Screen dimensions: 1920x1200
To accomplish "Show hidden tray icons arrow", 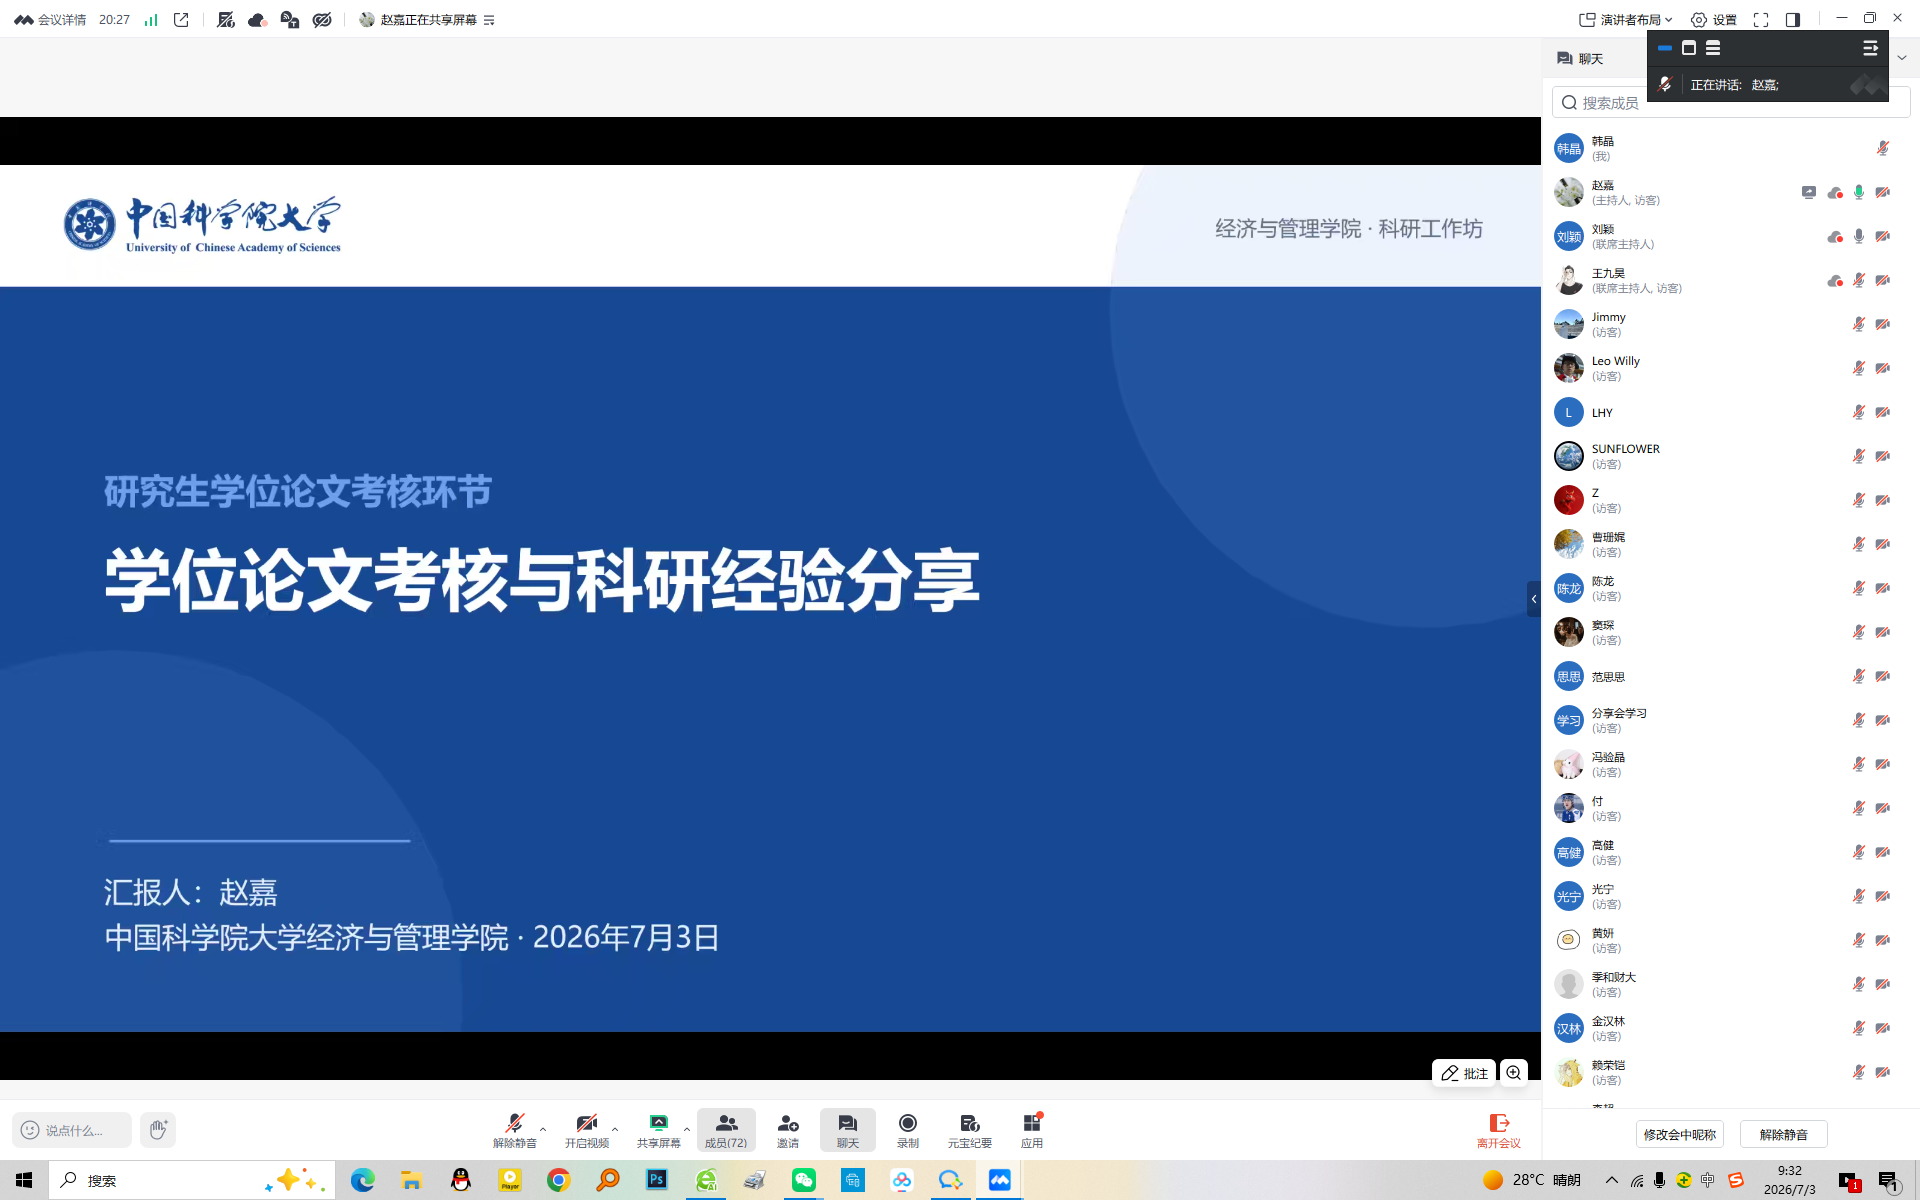I will (x=1612, y=1180).
